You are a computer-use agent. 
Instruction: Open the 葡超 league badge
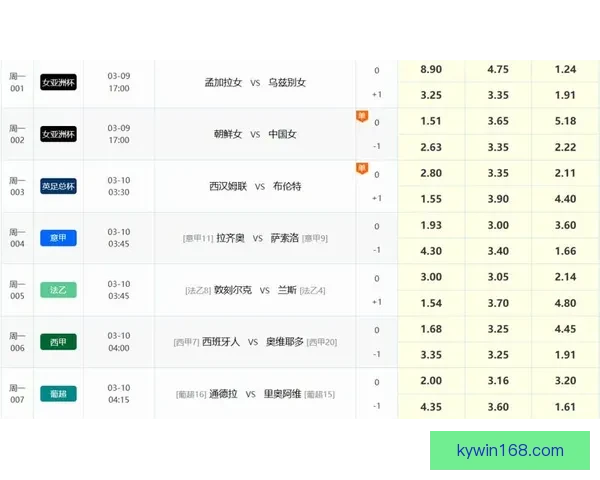pos(58,394)
